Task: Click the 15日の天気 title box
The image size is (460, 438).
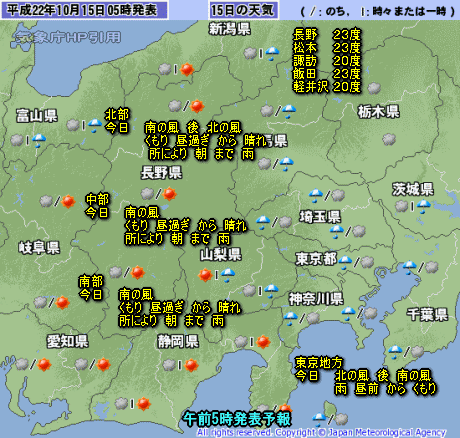Action: pos(244,10)
